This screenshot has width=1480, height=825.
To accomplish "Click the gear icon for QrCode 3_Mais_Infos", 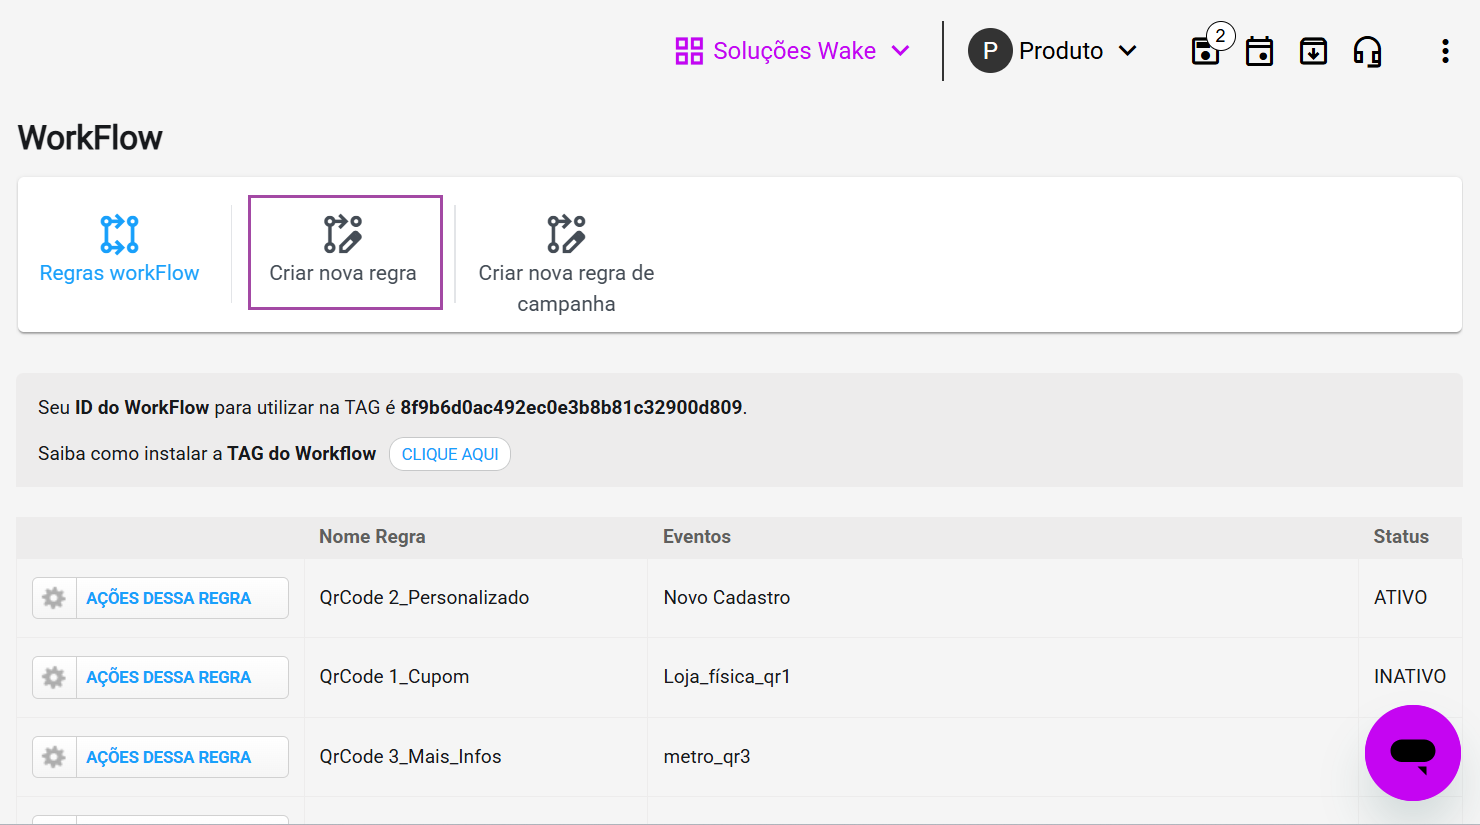I will [54, 757].
